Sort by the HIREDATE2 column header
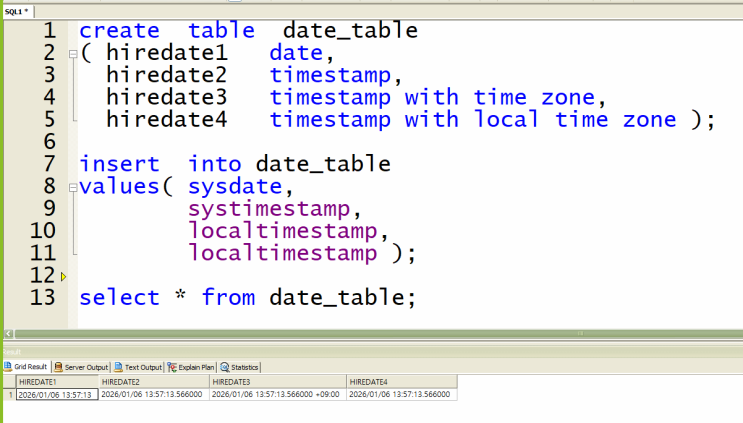743x423 pixels. [154, 381]
